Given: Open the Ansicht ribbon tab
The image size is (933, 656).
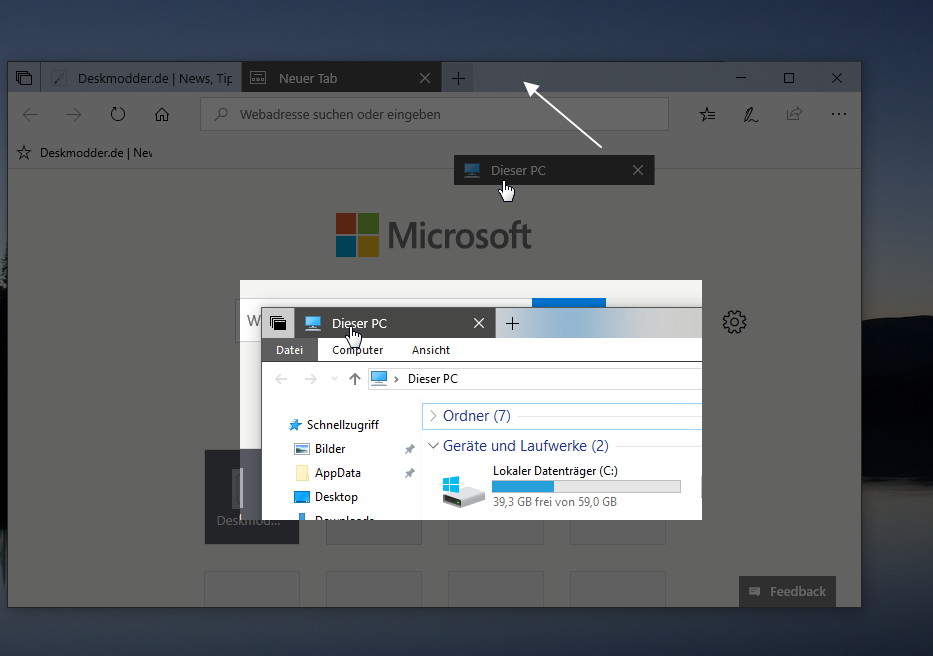Looking at the screenshot, I should 431,350.
